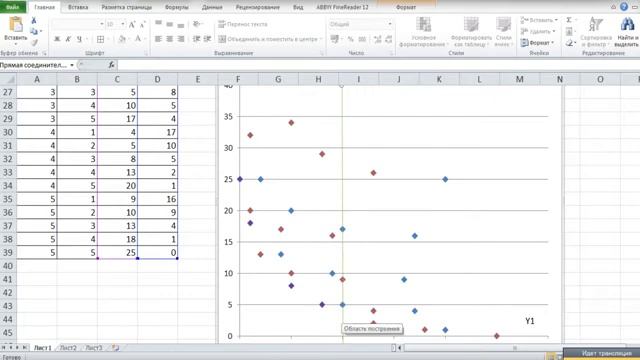The width and height of the screenshot is (640, 360).
Task: Apply fill color with the paint bucket
Action: click(x=122, y=39)
